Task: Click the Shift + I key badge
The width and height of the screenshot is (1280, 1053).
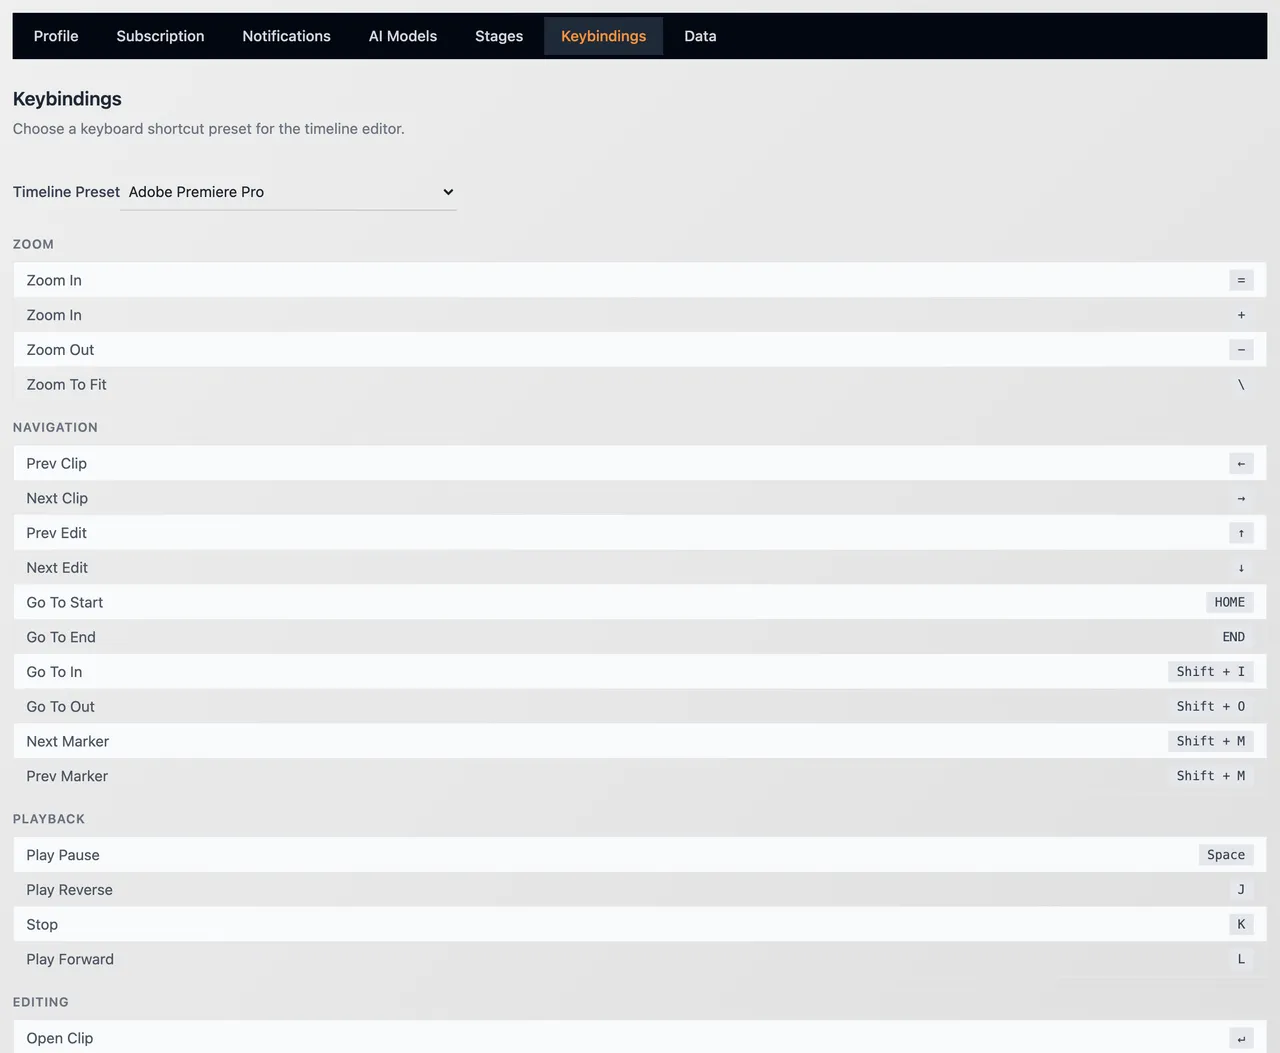Action: [1210, 672]
